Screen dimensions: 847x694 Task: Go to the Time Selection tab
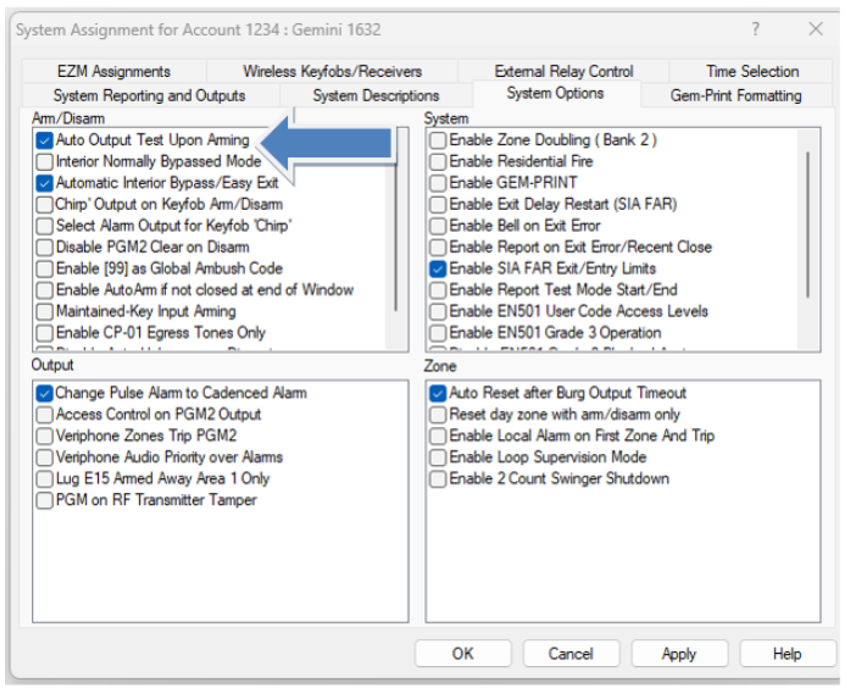click(x=752, y=71)
